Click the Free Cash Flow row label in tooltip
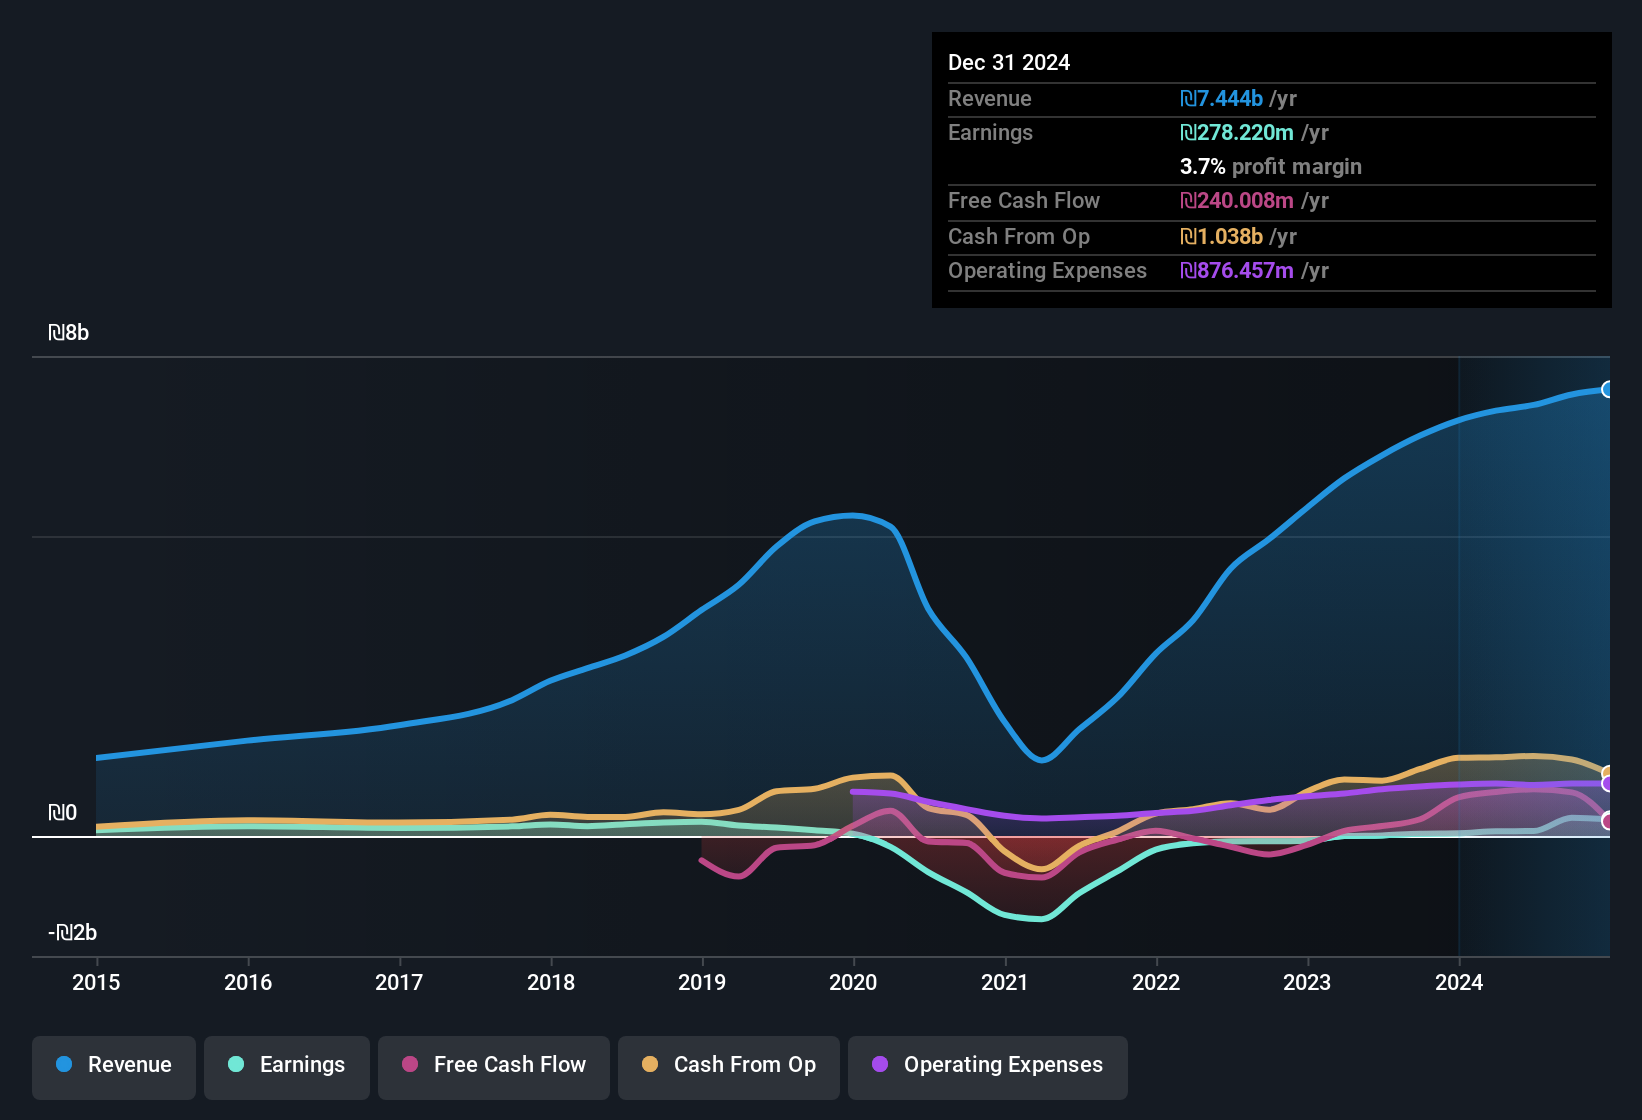1642x1120 pixels. (x=1024, y=201)
